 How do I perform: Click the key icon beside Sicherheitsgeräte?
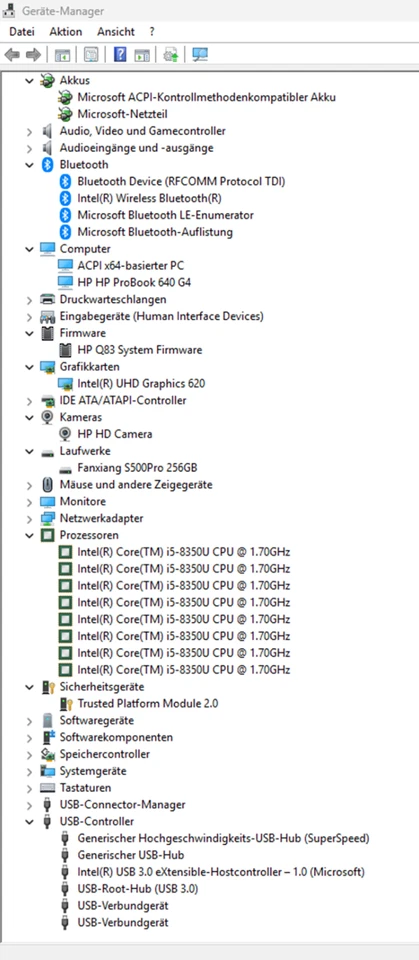(x=48, y=687)
